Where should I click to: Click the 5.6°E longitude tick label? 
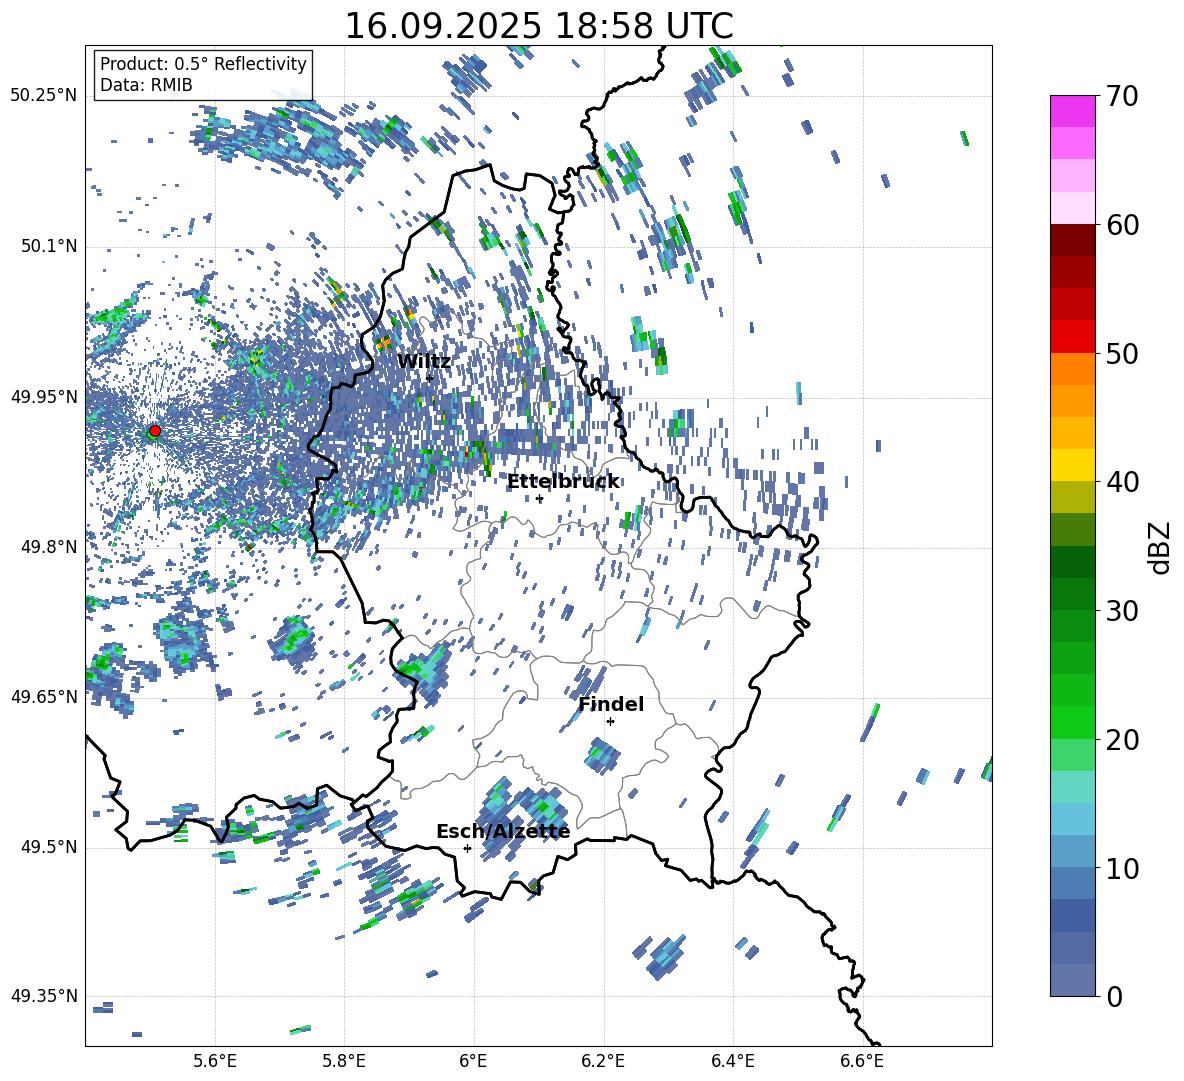[x=215, y=1061]
